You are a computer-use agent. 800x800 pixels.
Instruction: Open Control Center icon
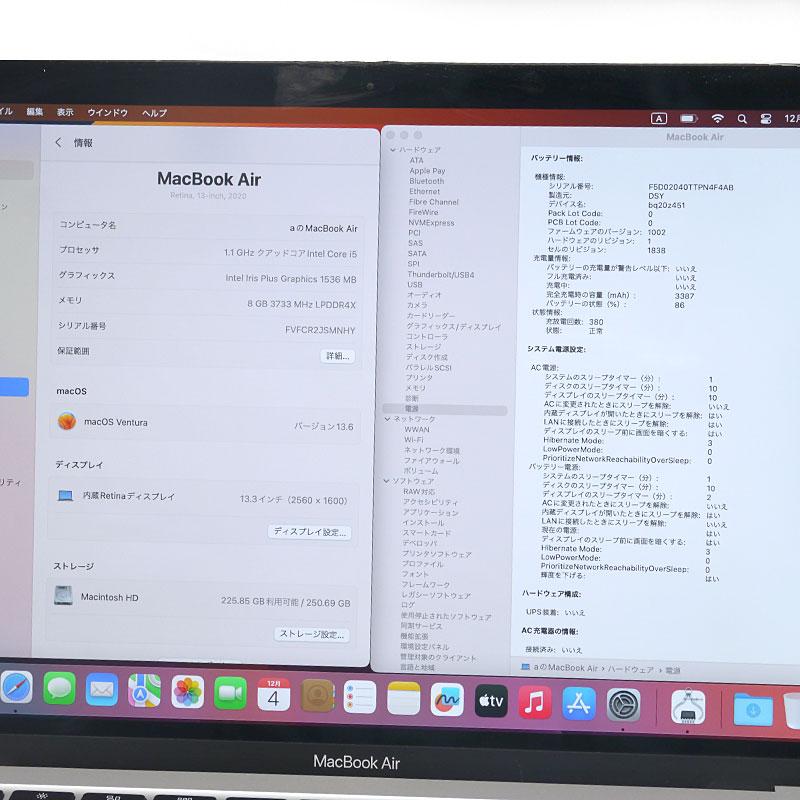766,119
